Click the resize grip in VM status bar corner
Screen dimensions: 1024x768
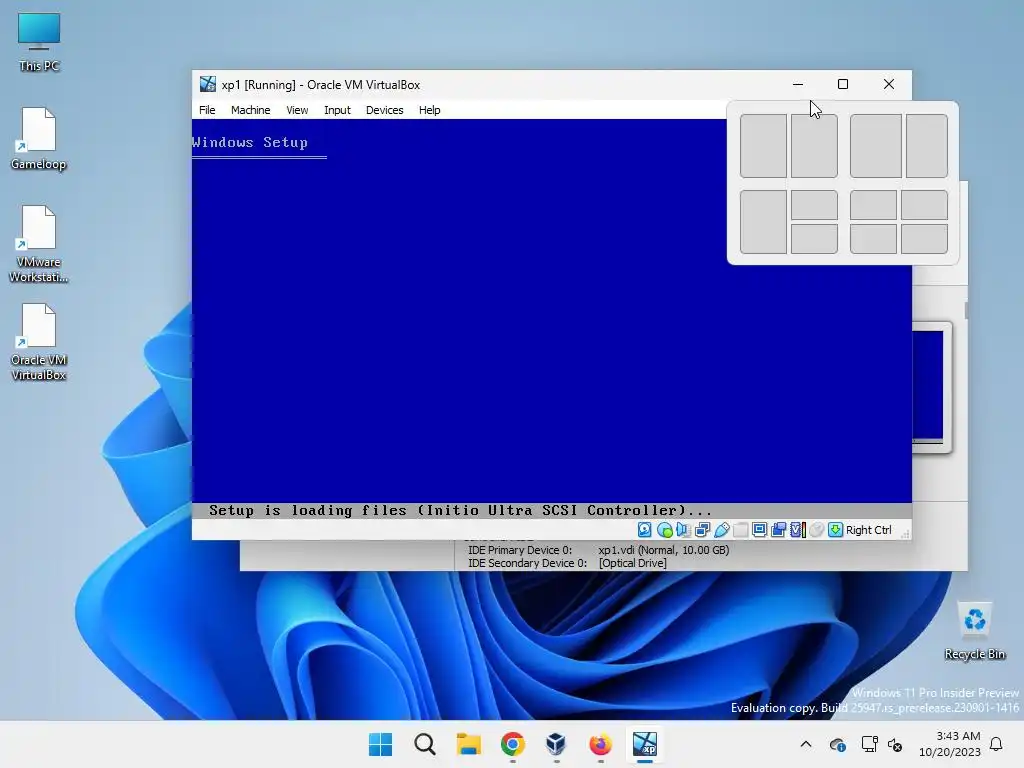tap(905, 534)
